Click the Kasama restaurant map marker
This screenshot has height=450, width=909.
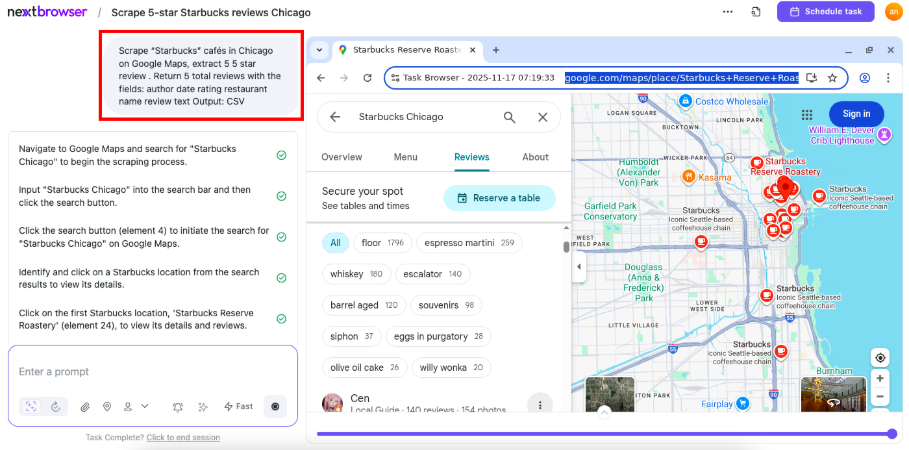[689, 176]
